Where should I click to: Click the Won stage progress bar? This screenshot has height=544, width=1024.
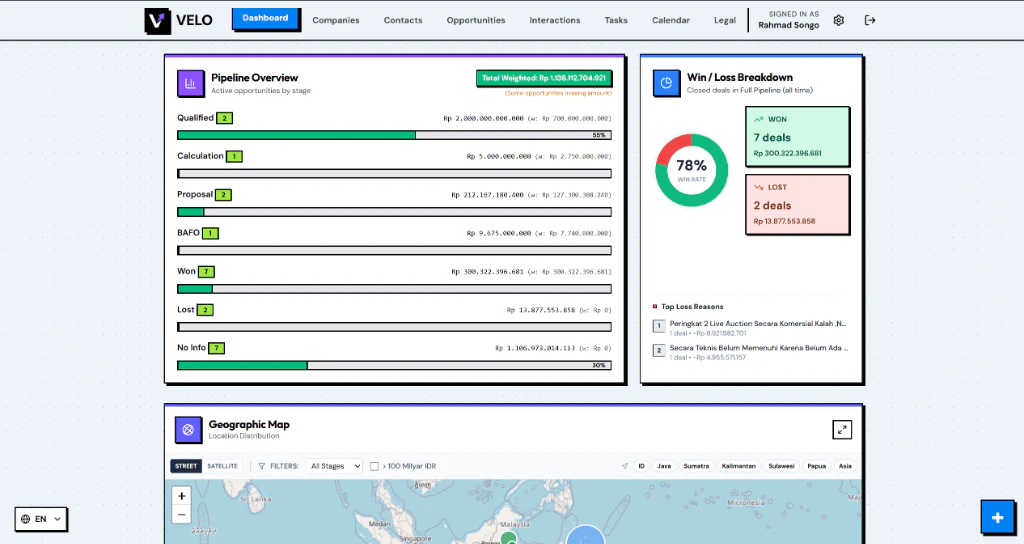(394, 289)
